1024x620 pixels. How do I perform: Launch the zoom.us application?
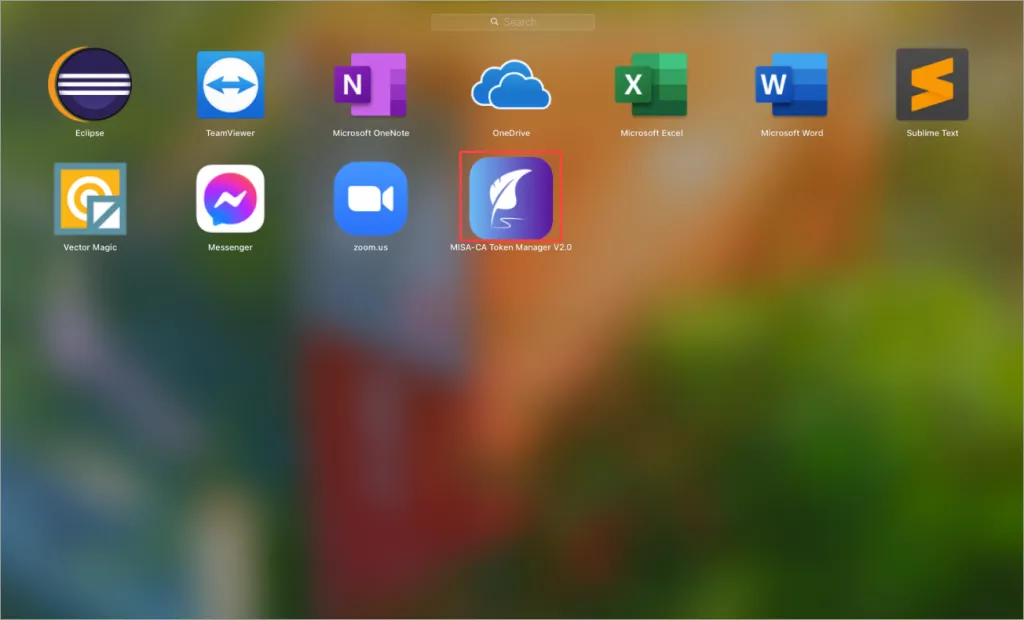(x=370, y=198)
